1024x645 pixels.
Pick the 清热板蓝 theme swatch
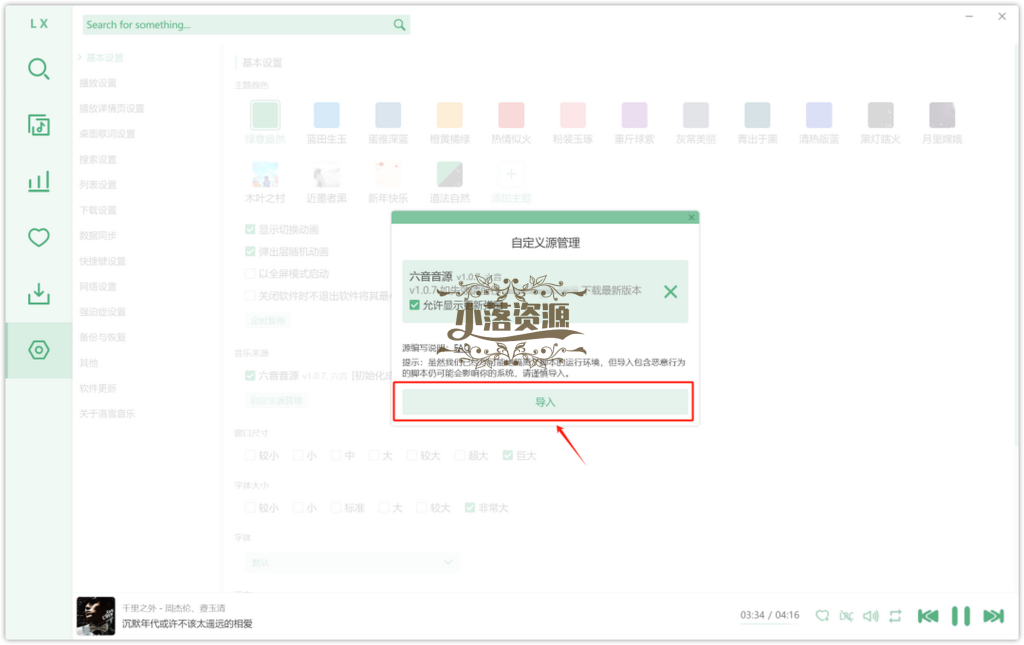[x=819, y=115]
